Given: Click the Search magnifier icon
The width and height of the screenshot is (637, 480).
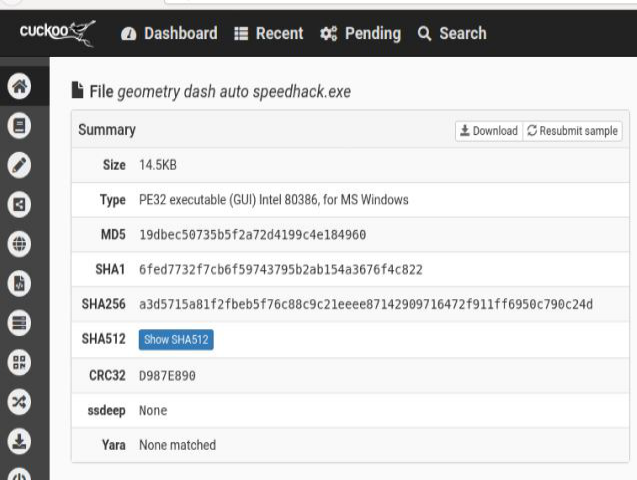Looking at the screenshot, I should [424, 34].
